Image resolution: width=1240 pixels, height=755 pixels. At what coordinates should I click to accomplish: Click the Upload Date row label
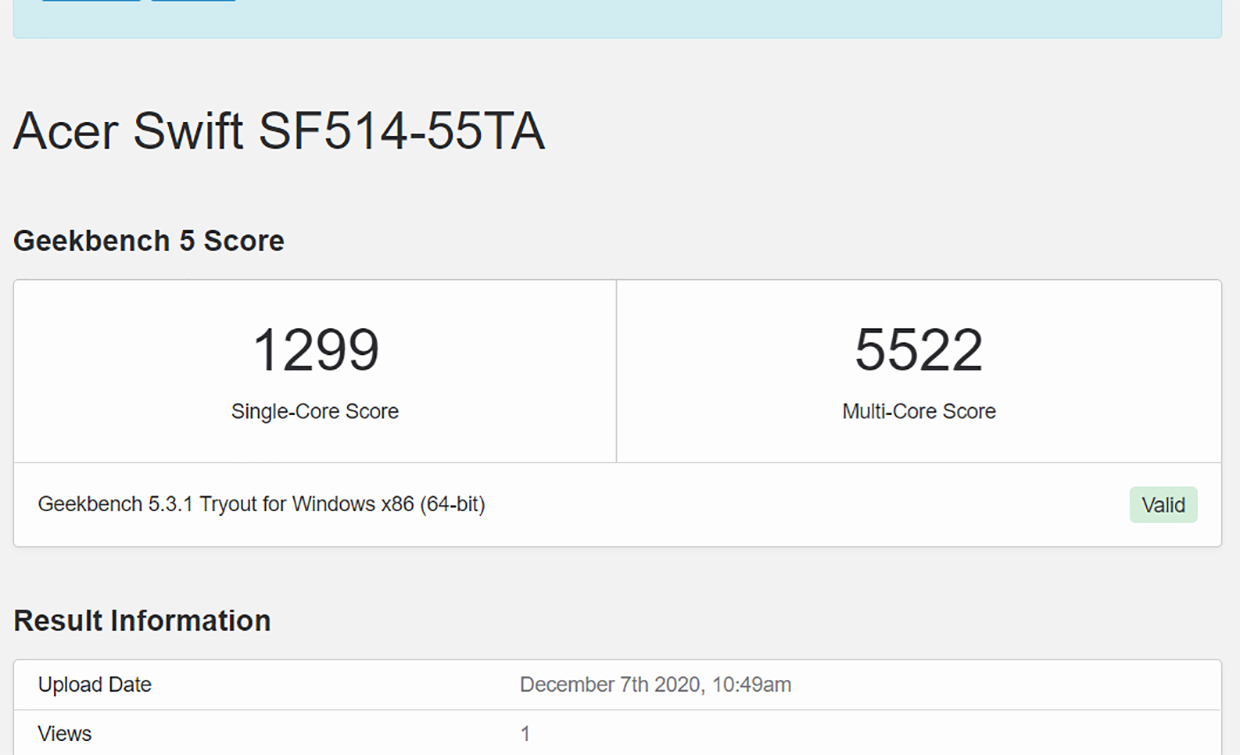tap(95, 685)
